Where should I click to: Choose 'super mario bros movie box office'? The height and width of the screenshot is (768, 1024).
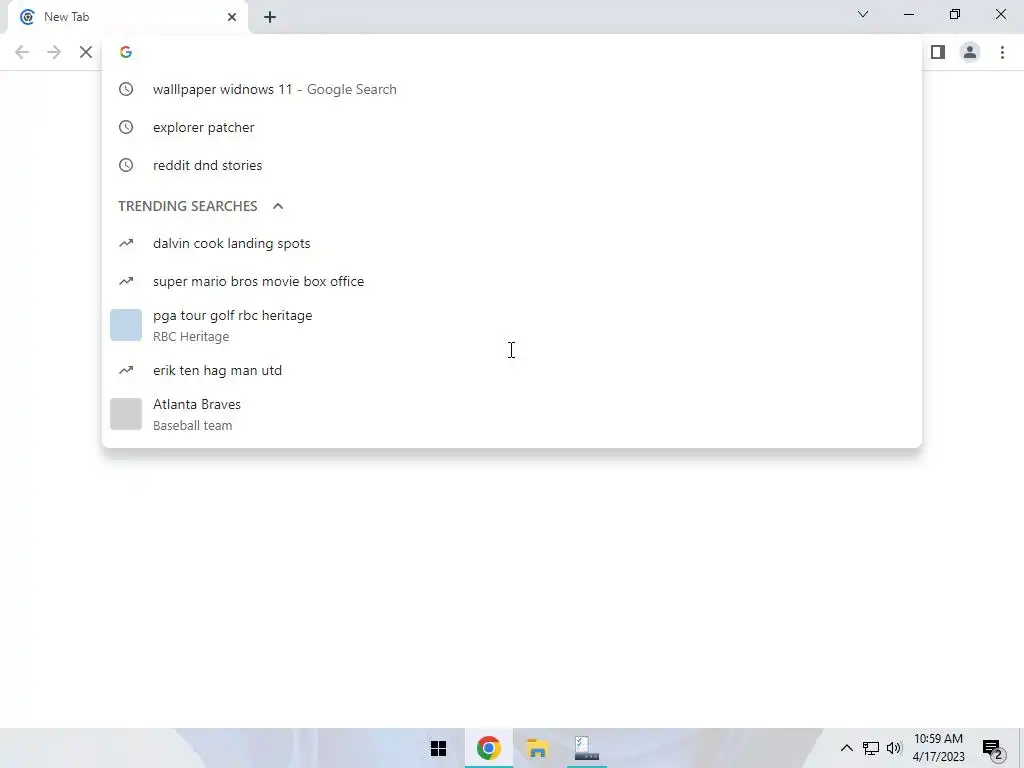(x=512, y=281)
